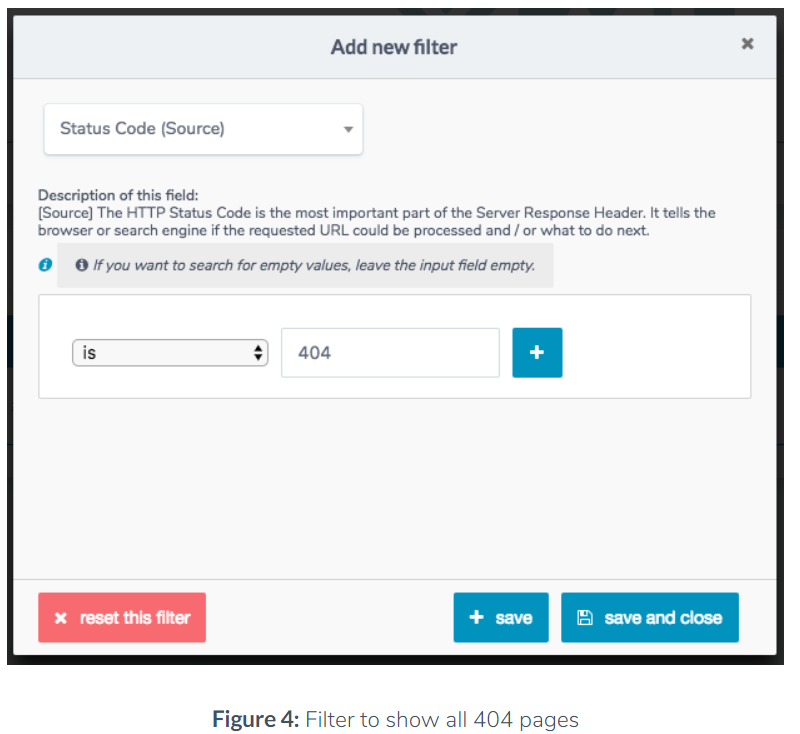
Task: Click the empty values hint text
Action: [314, 265]
